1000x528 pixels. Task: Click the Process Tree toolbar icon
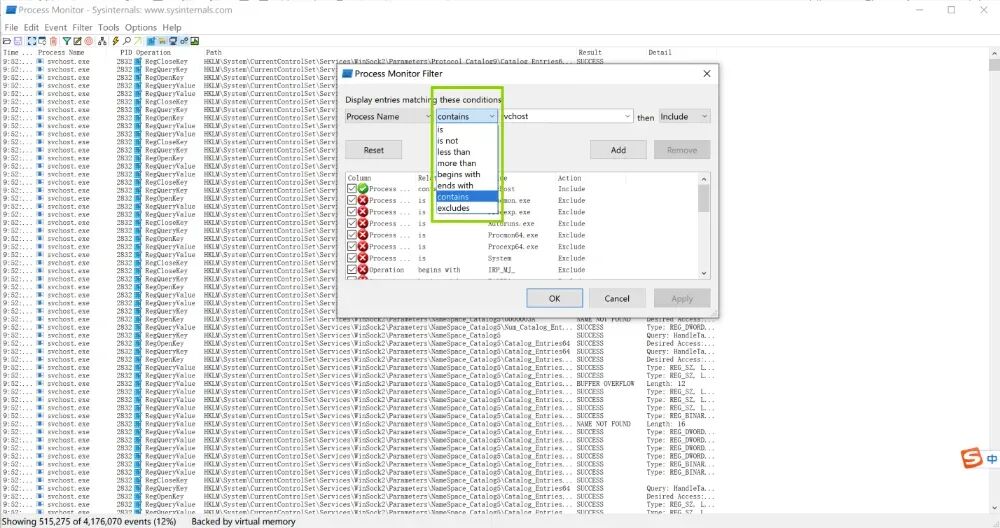[x=101, y=41]
